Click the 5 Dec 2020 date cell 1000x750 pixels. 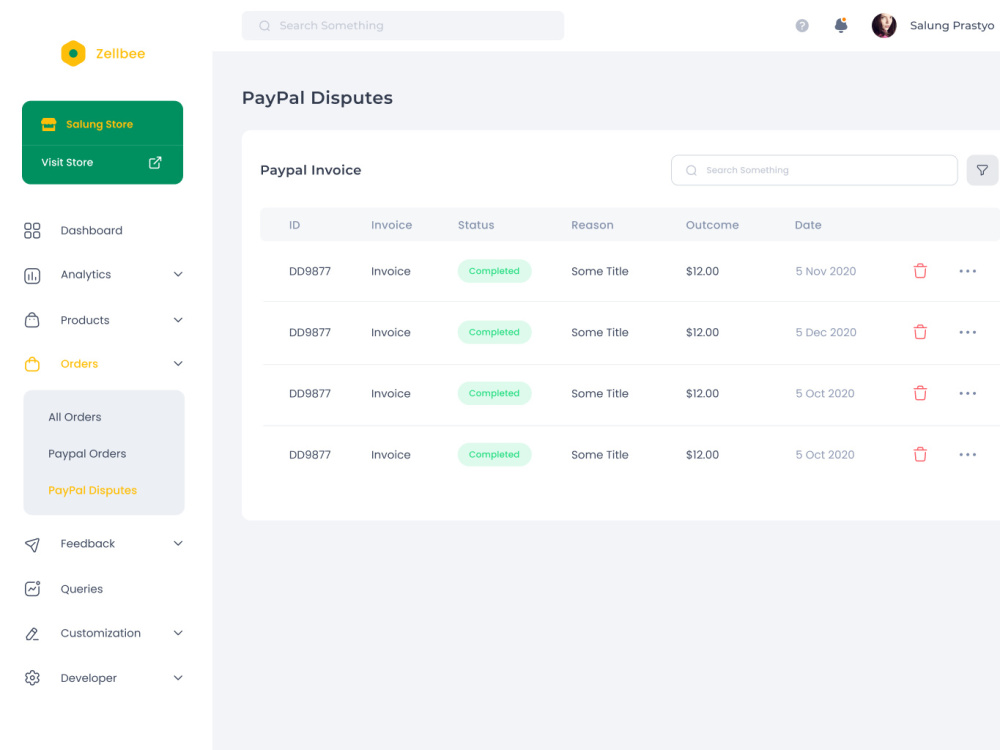tap(825, 332)
